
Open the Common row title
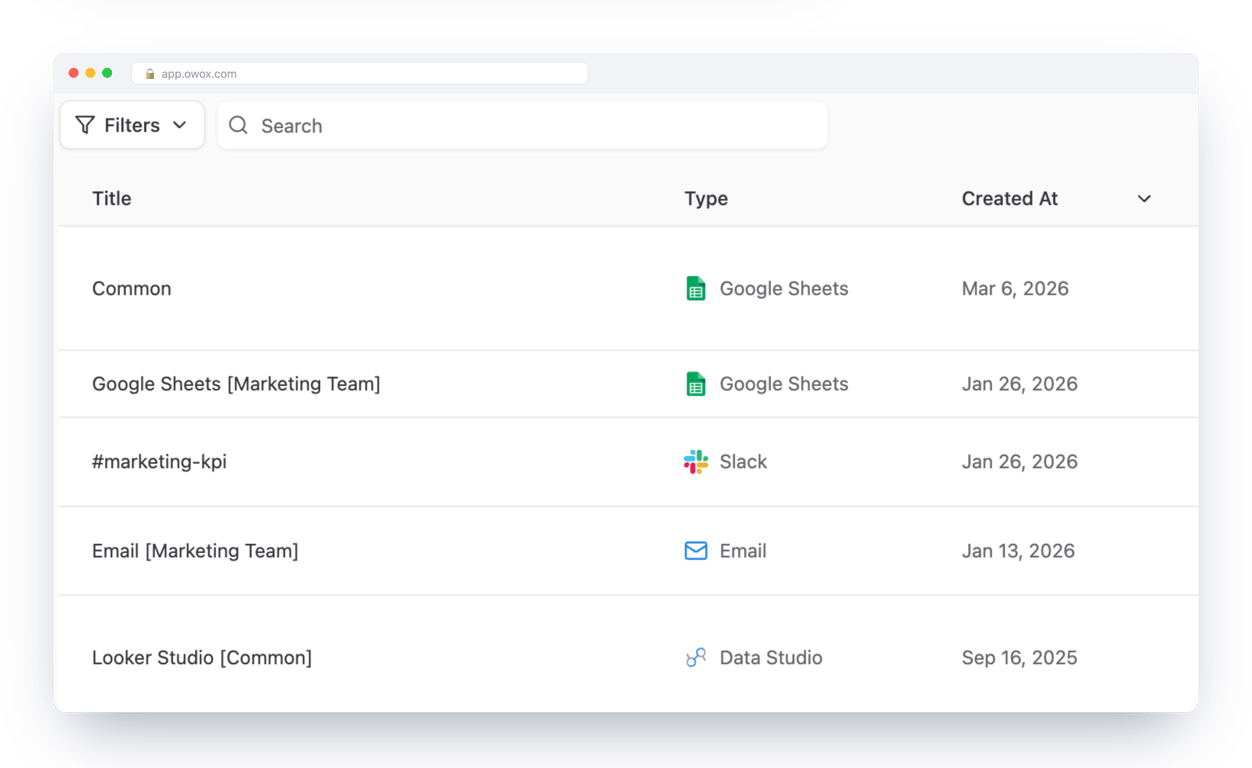pos(132,288)
